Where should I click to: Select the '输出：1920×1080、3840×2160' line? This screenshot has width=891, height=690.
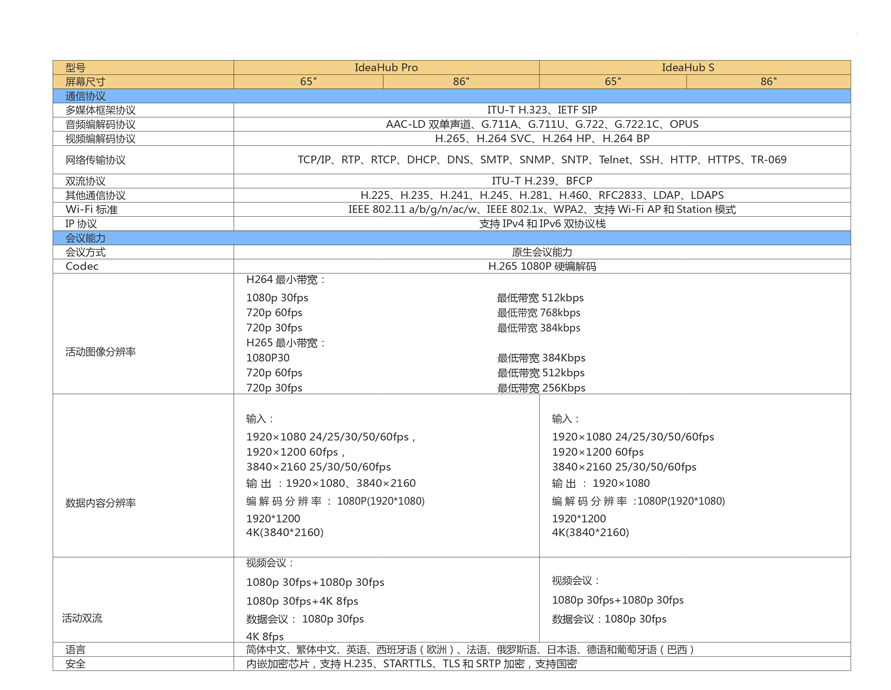331,484
